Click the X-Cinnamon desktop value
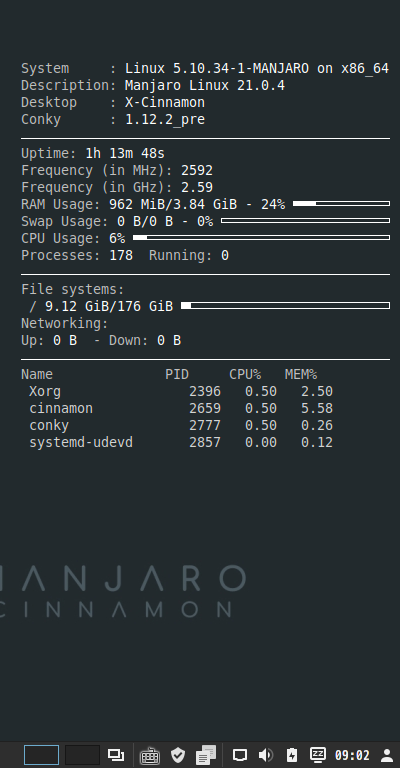The image size is (400, 768). click(x=165, y=102)
